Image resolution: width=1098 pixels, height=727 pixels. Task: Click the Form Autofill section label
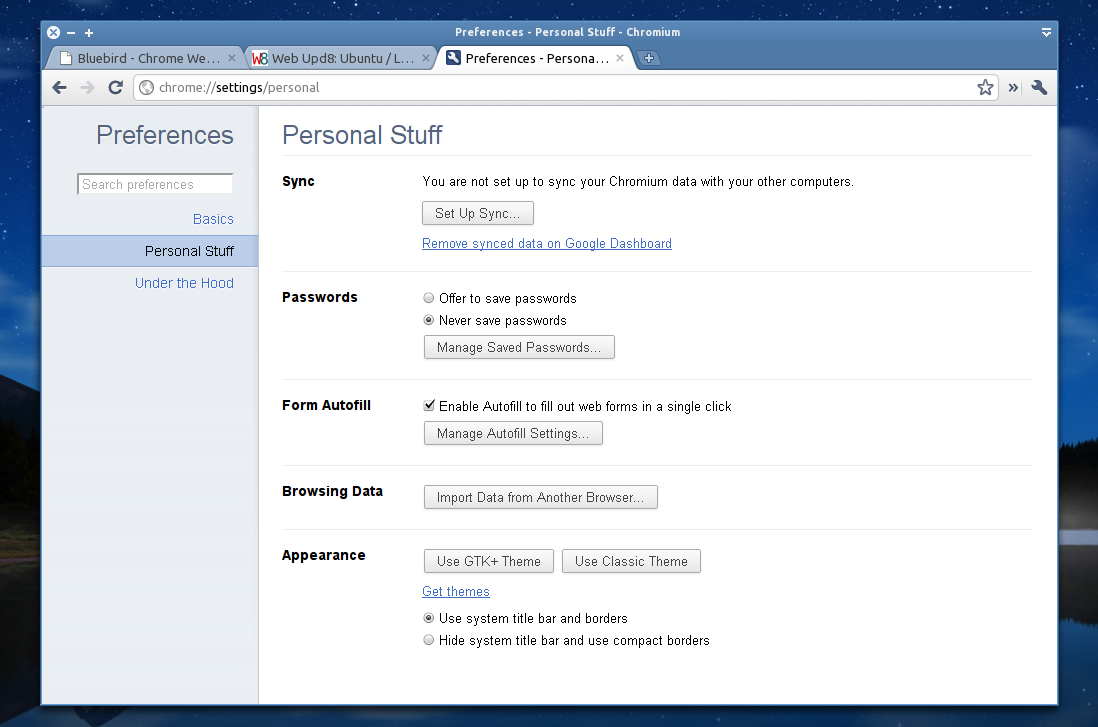click(326, 406)
